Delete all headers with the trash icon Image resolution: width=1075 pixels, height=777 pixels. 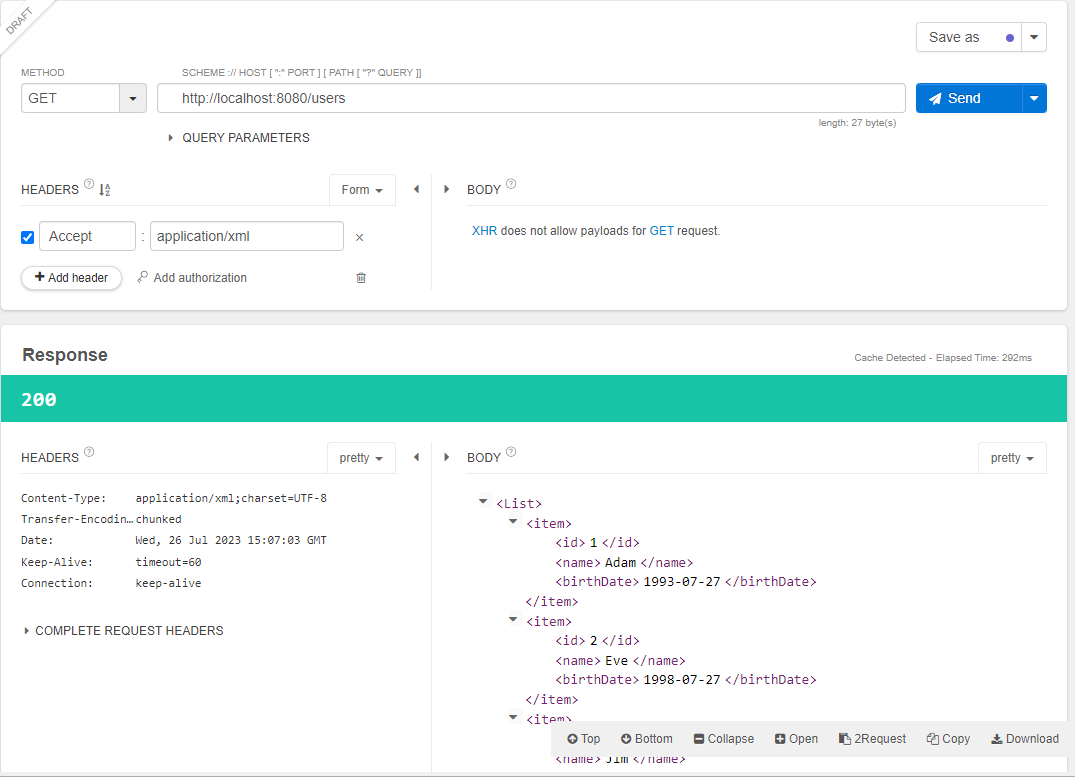(x=361, y=278)
